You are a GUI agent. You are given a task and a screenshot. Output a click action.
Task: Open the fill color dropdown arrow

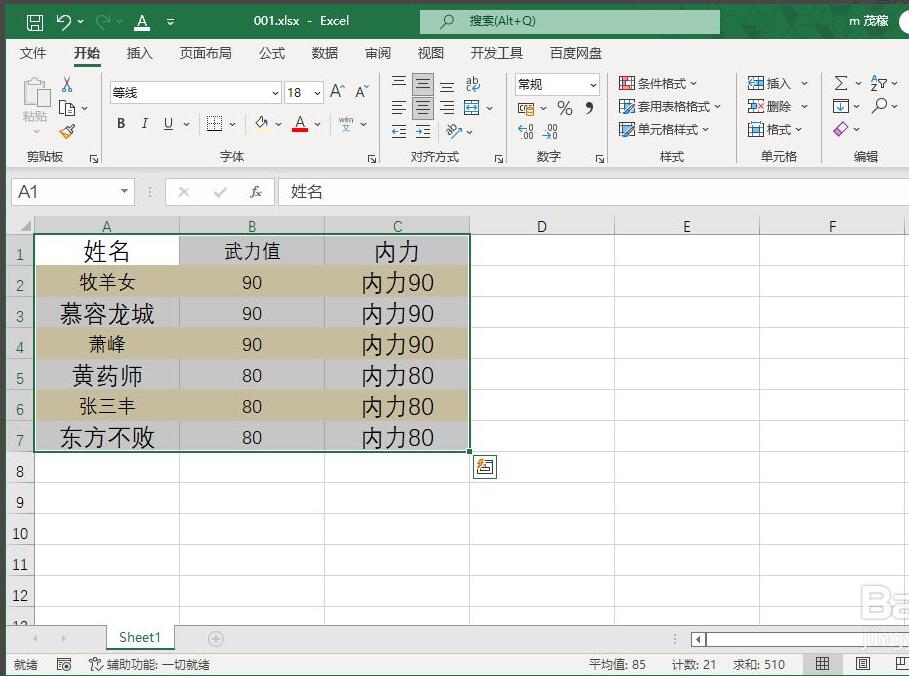point(276,123)
